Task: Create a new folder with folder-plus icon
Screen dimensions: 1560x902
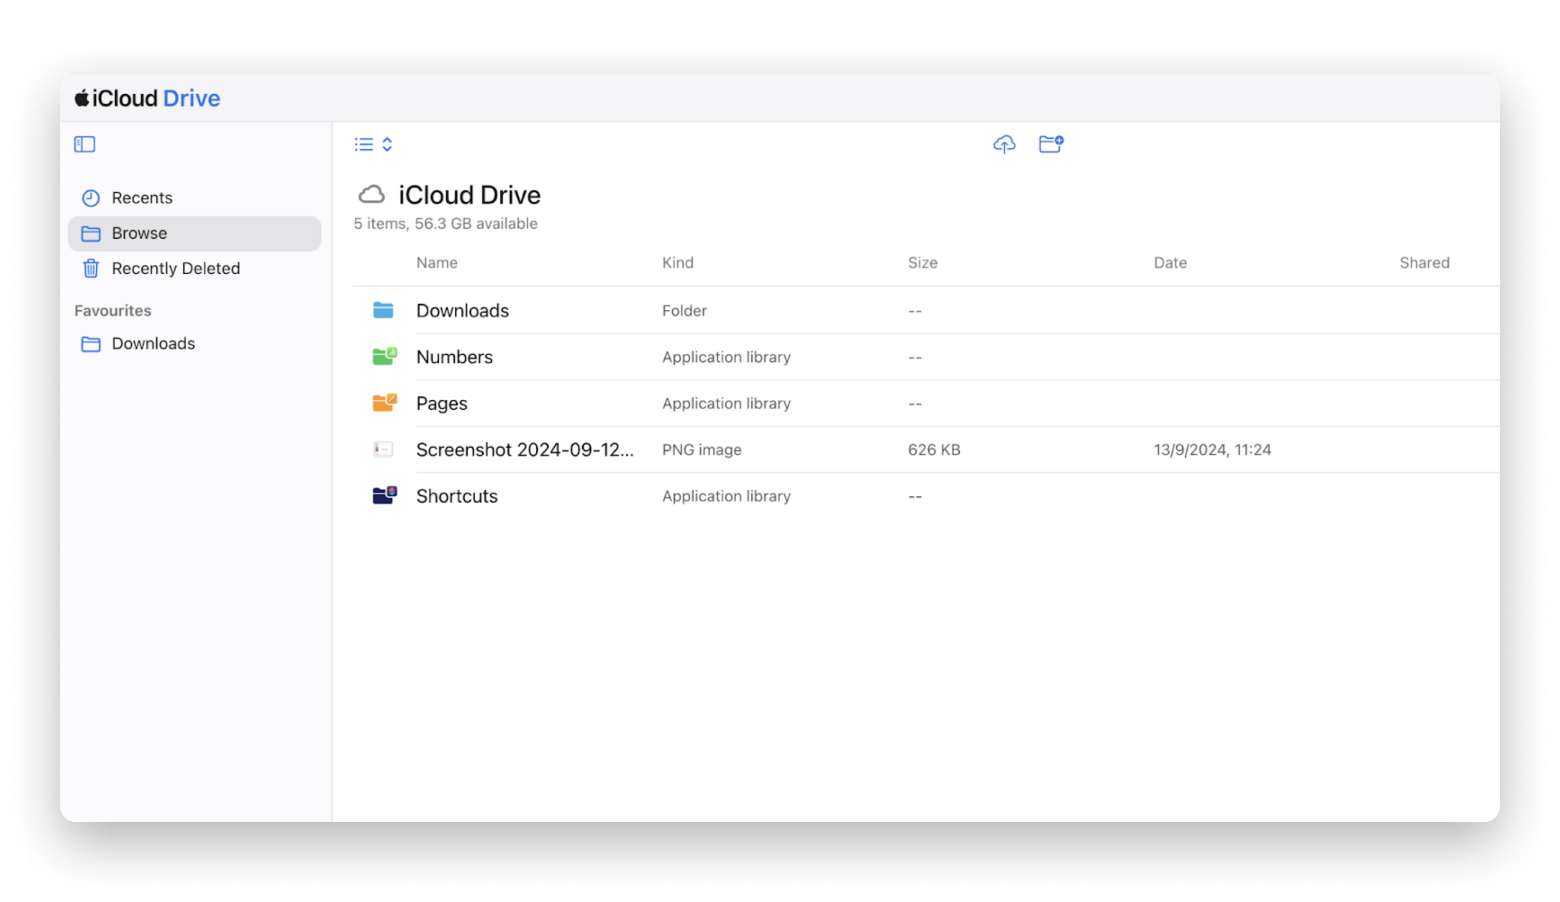Action: [x=1051, y=144]
